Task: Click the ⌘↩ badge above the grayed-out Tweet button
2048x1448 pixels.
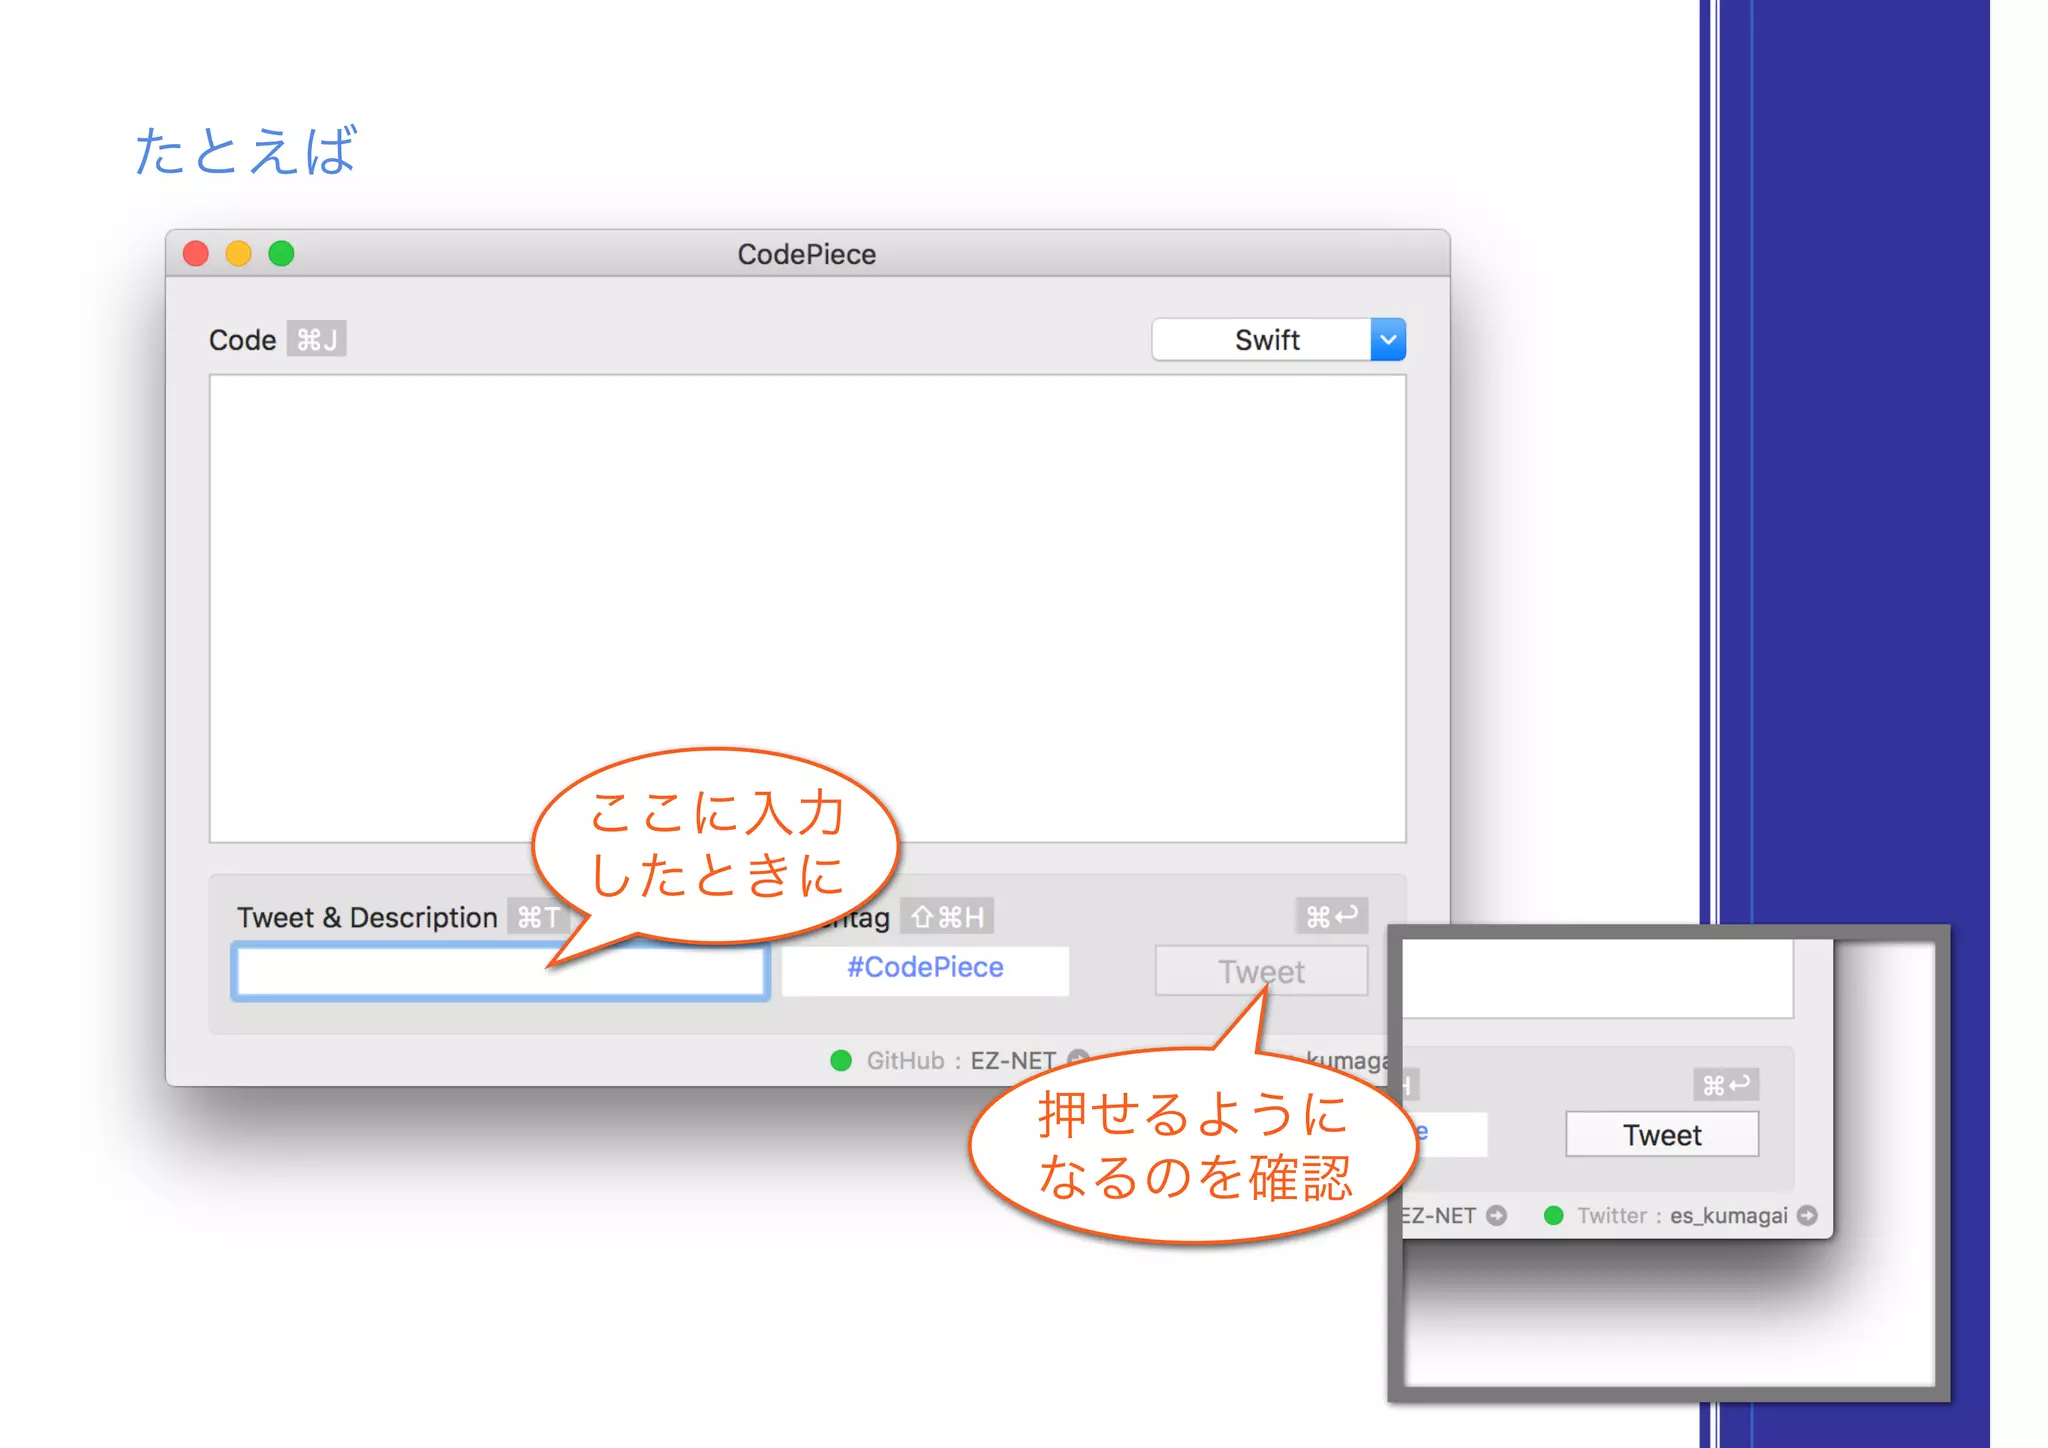Action: coord(1331,916)
